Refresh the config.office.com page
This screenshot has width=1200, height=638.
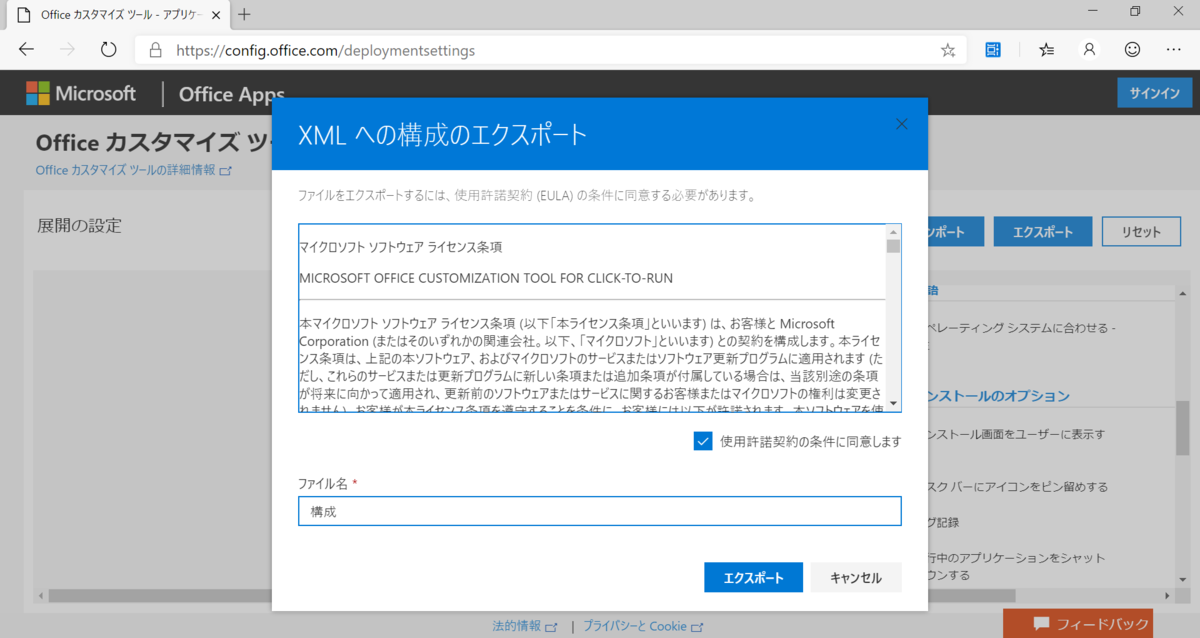108,49
